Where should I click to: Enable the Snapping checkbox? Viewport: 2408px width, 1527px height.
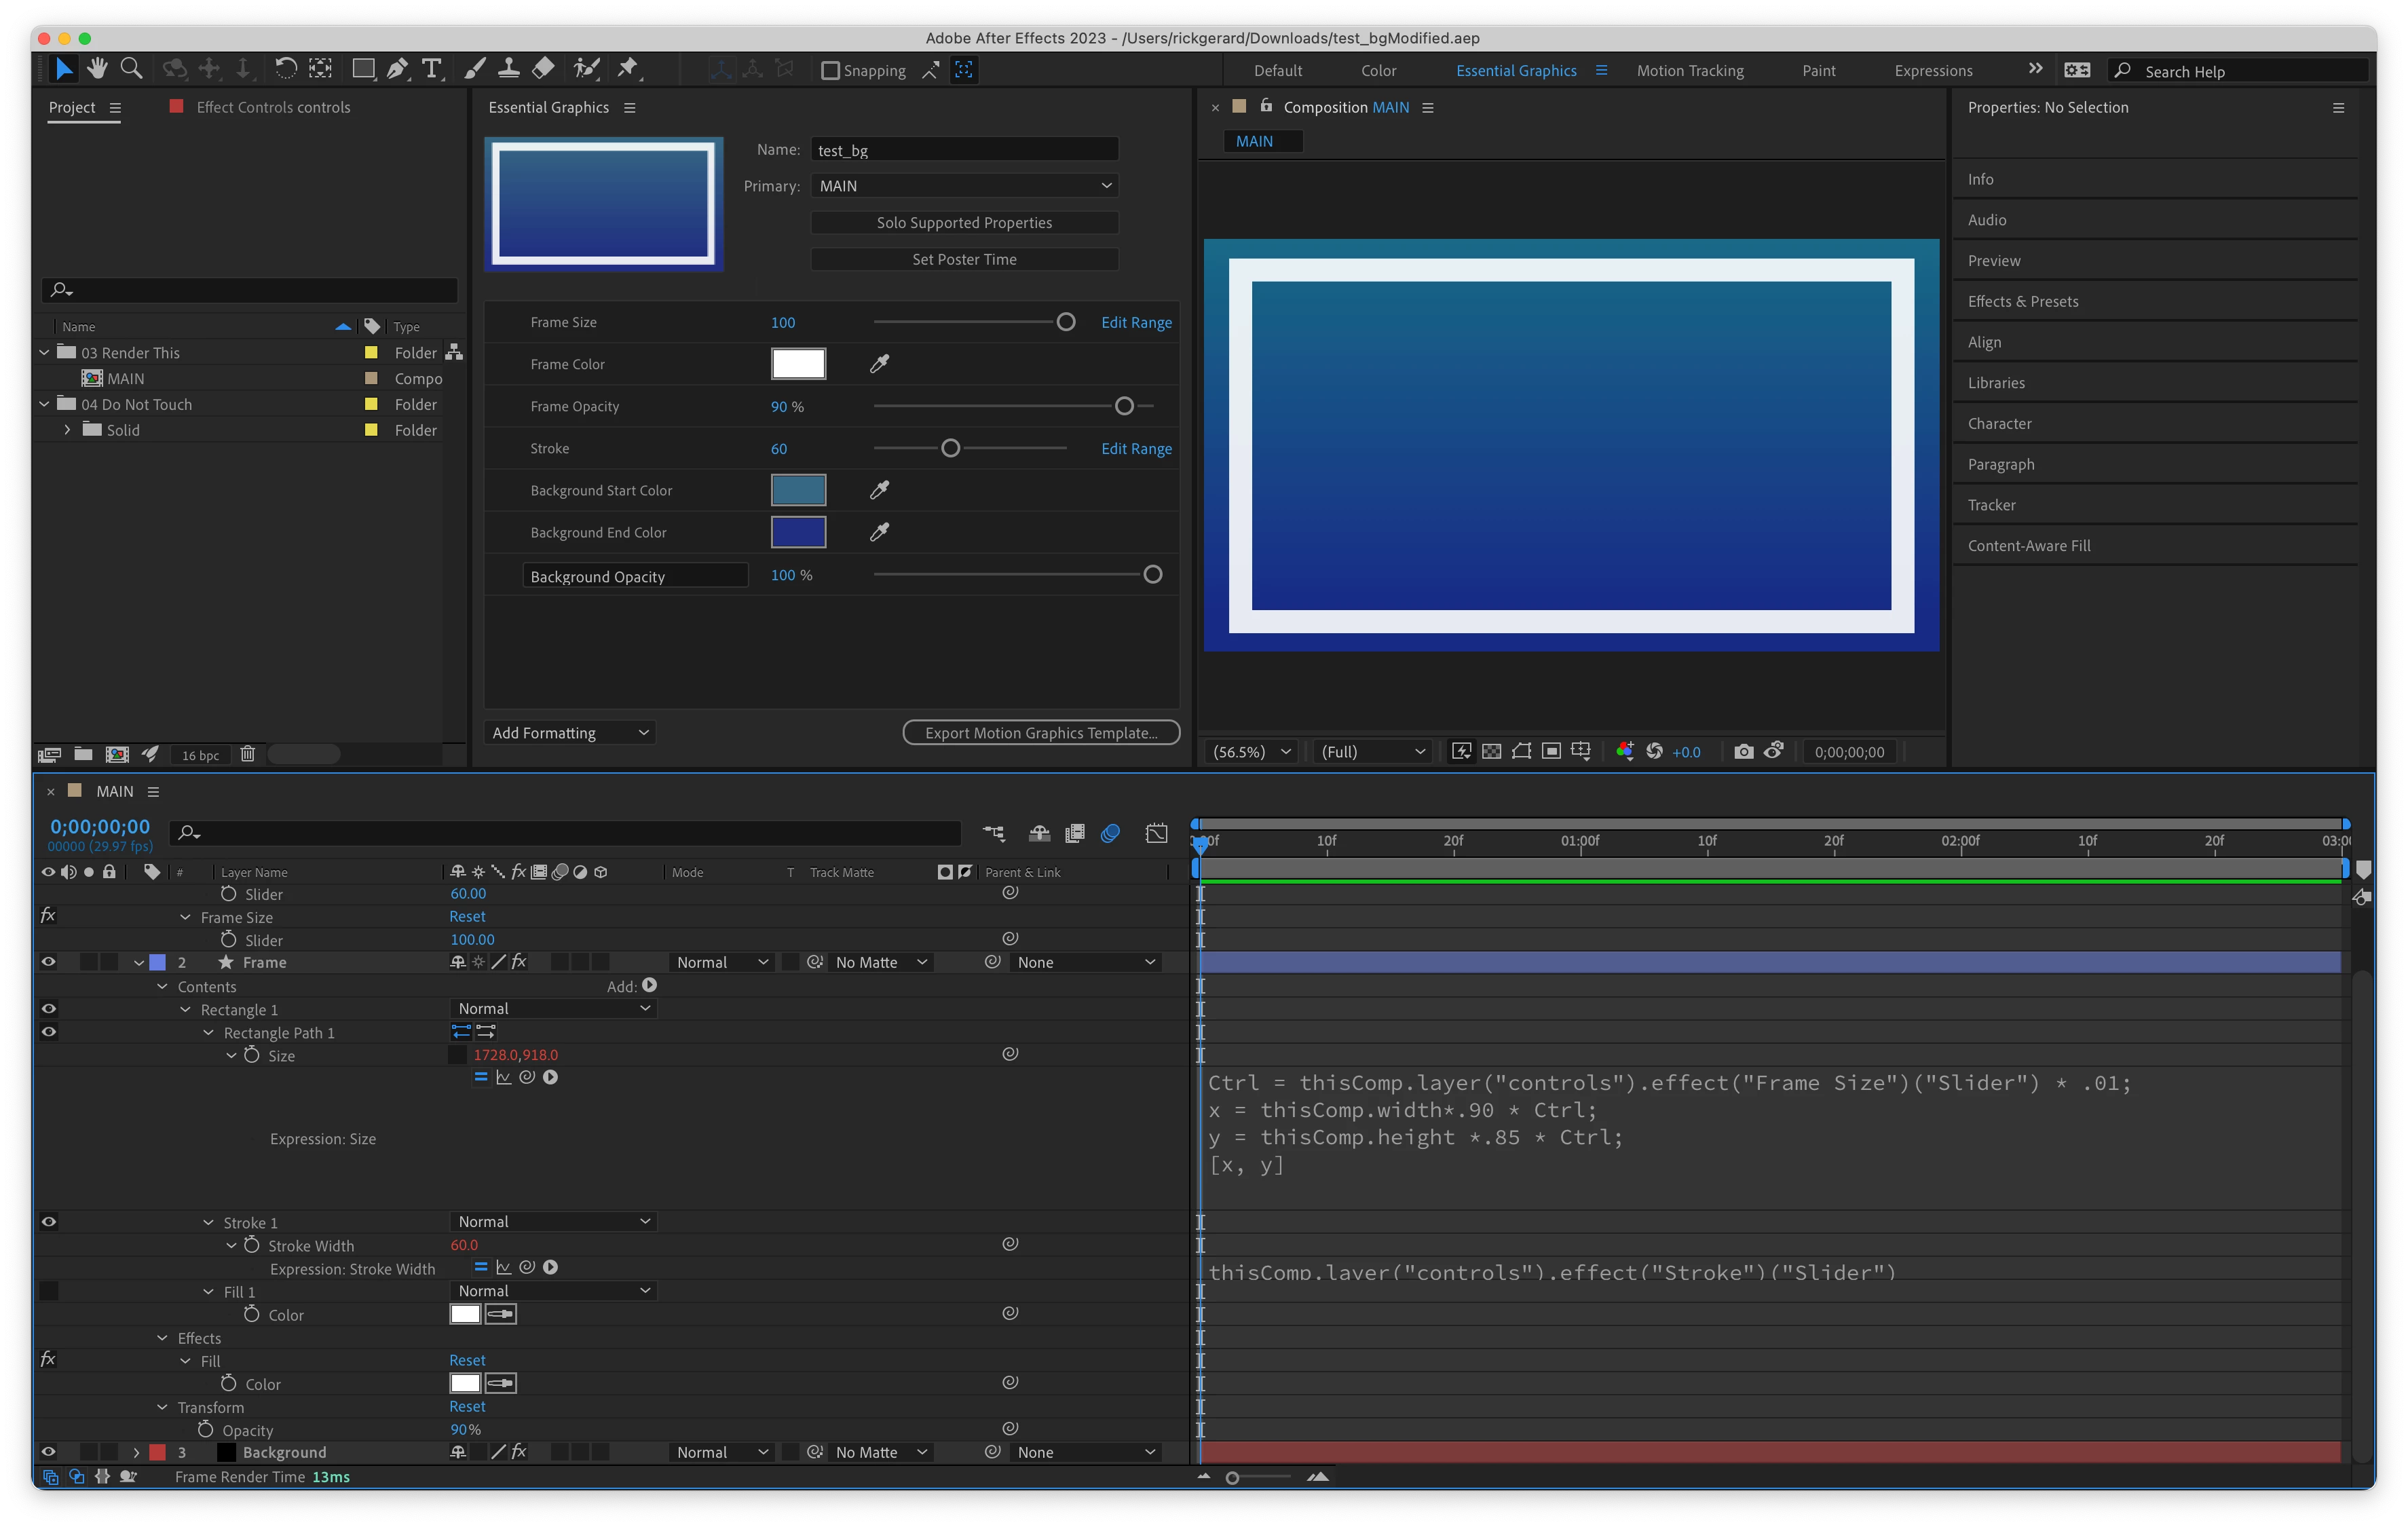click(830, 70)
